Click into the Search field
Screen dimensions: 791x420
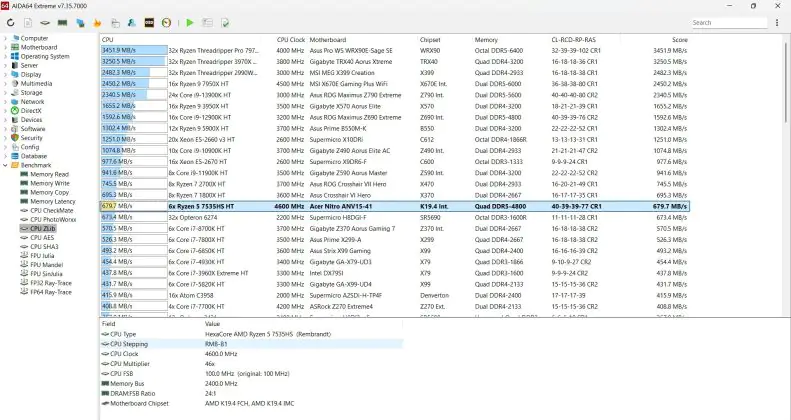[729, 23]
